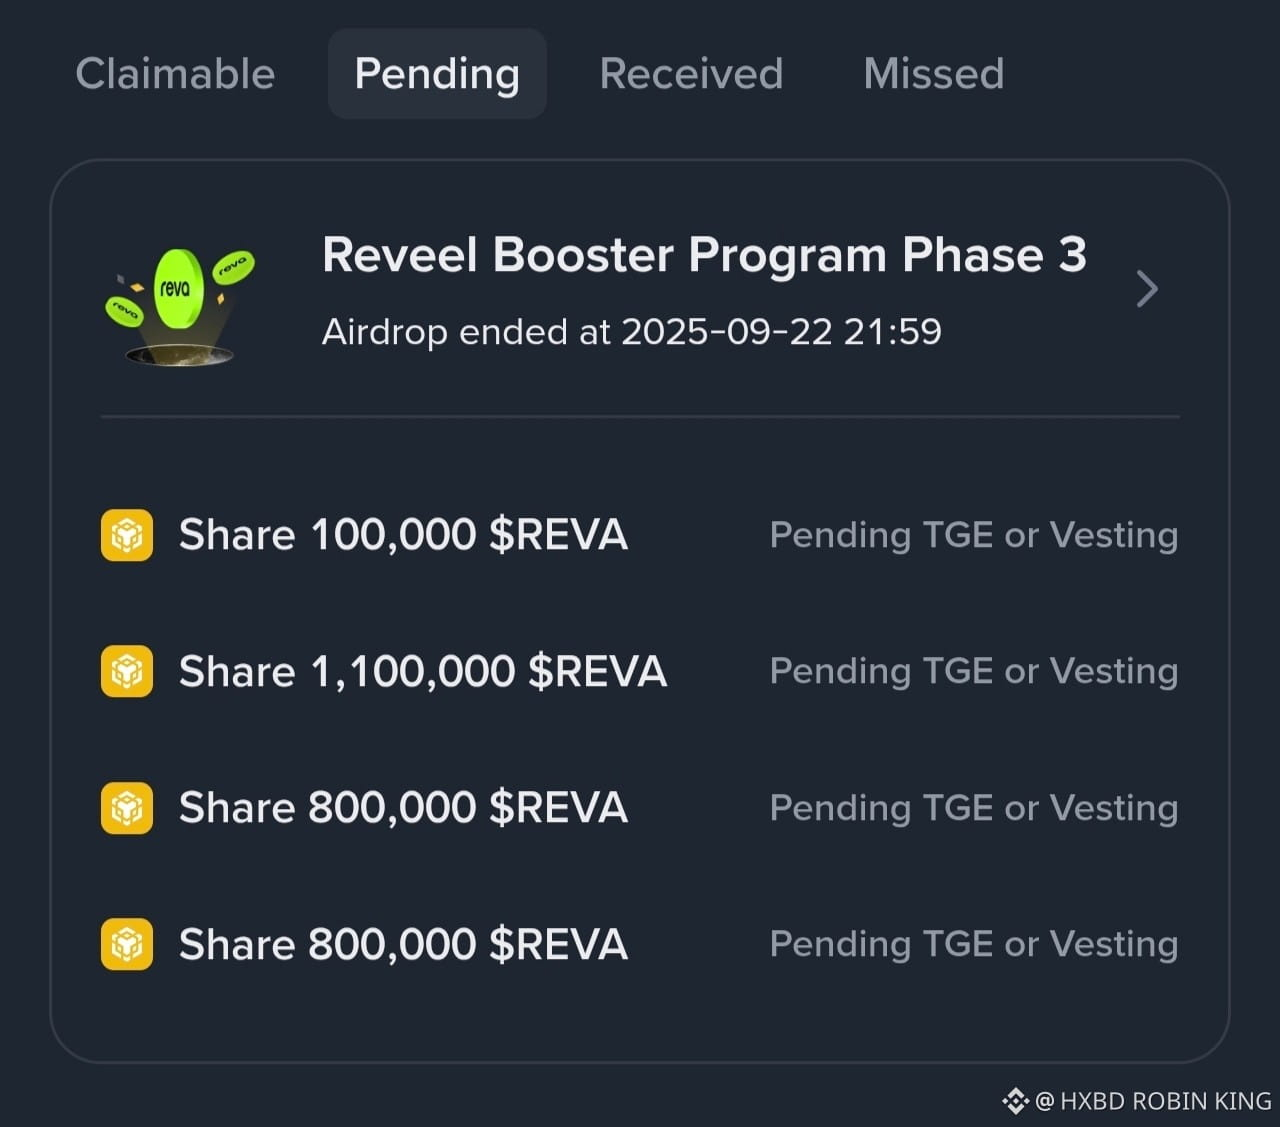The image size is (1280, 1127).
Task: Click the BNB chain icon beside Share 1,100,000 $REVA
Action: click(x=127, y=671)
